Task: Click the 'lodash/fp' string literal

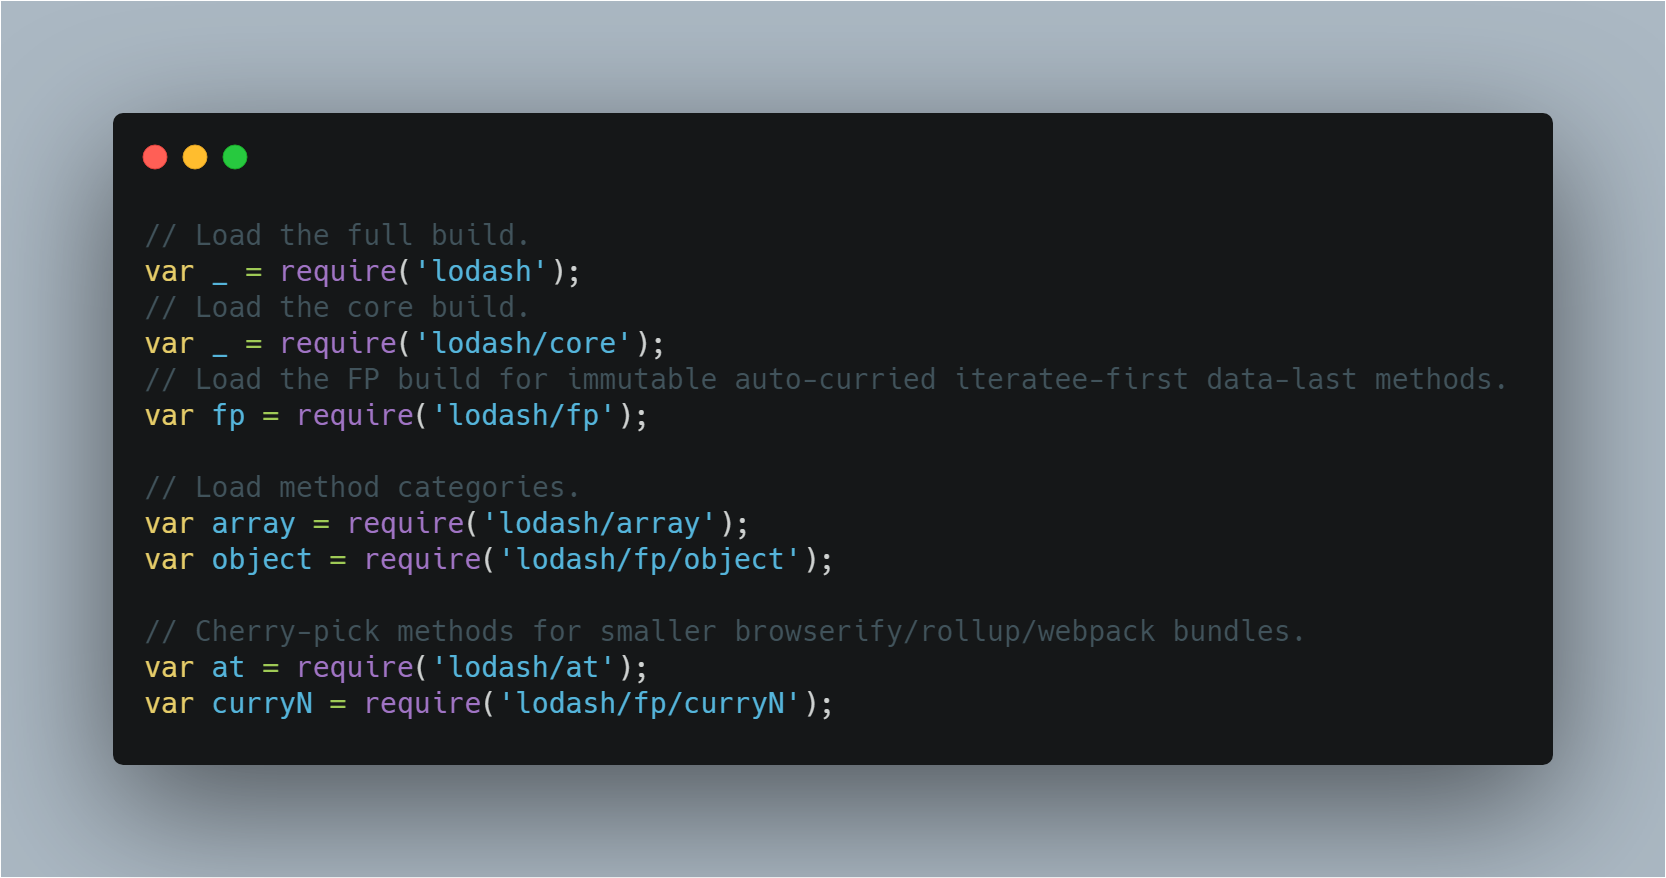Action: (x=523, y=415)
